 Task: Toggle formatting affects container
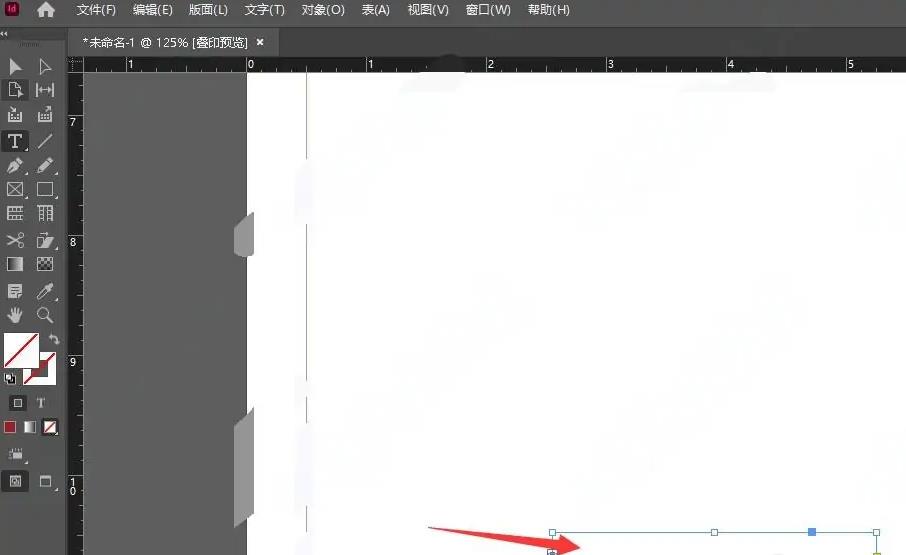point(17,403)
